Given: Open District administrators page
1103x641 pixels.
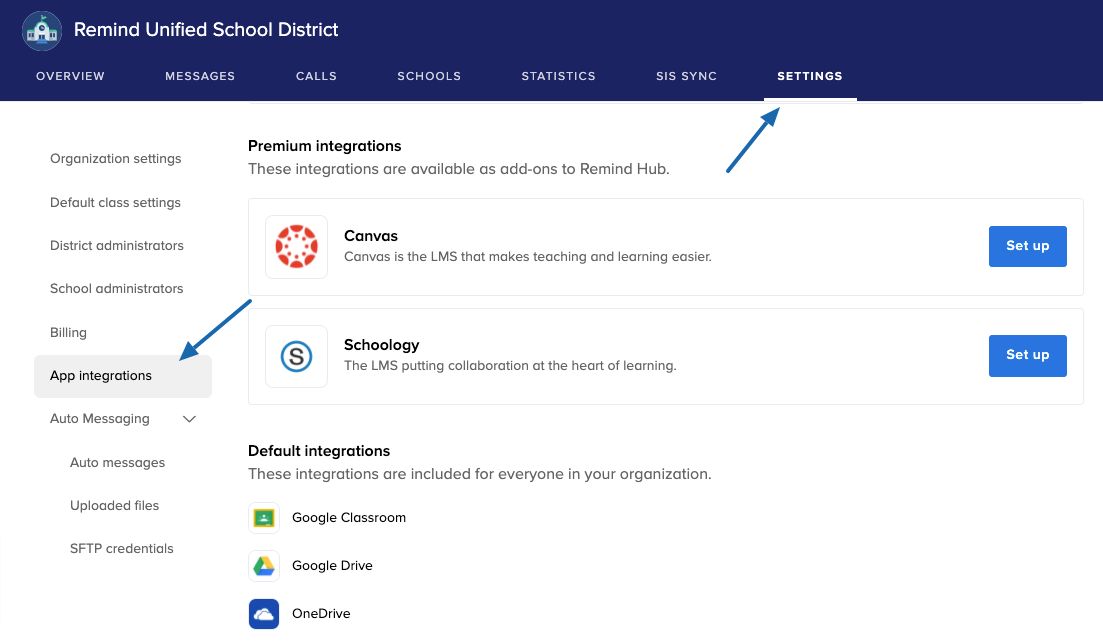Looking at the screenshot, I should point(117,246).
